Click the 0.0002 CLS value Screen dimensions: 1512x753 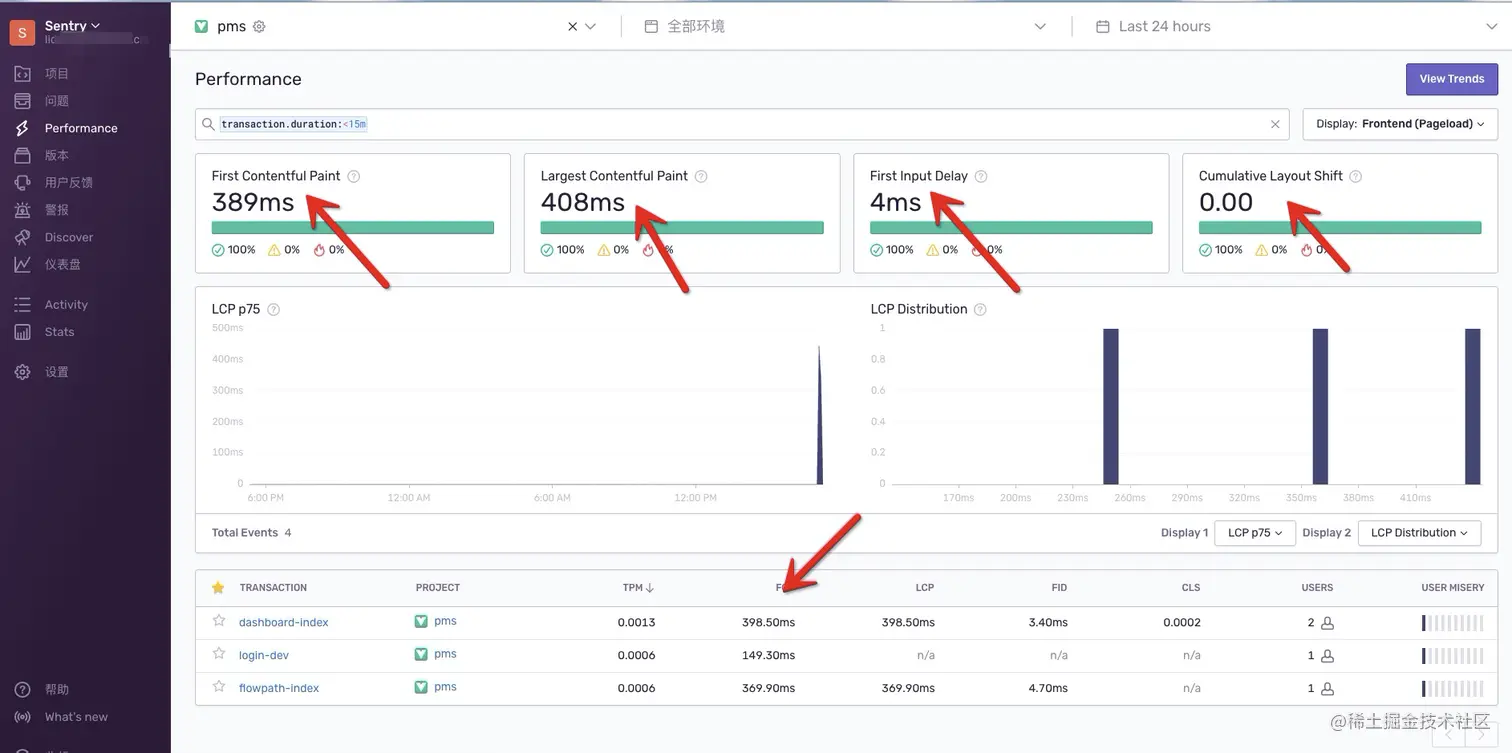1182,622
